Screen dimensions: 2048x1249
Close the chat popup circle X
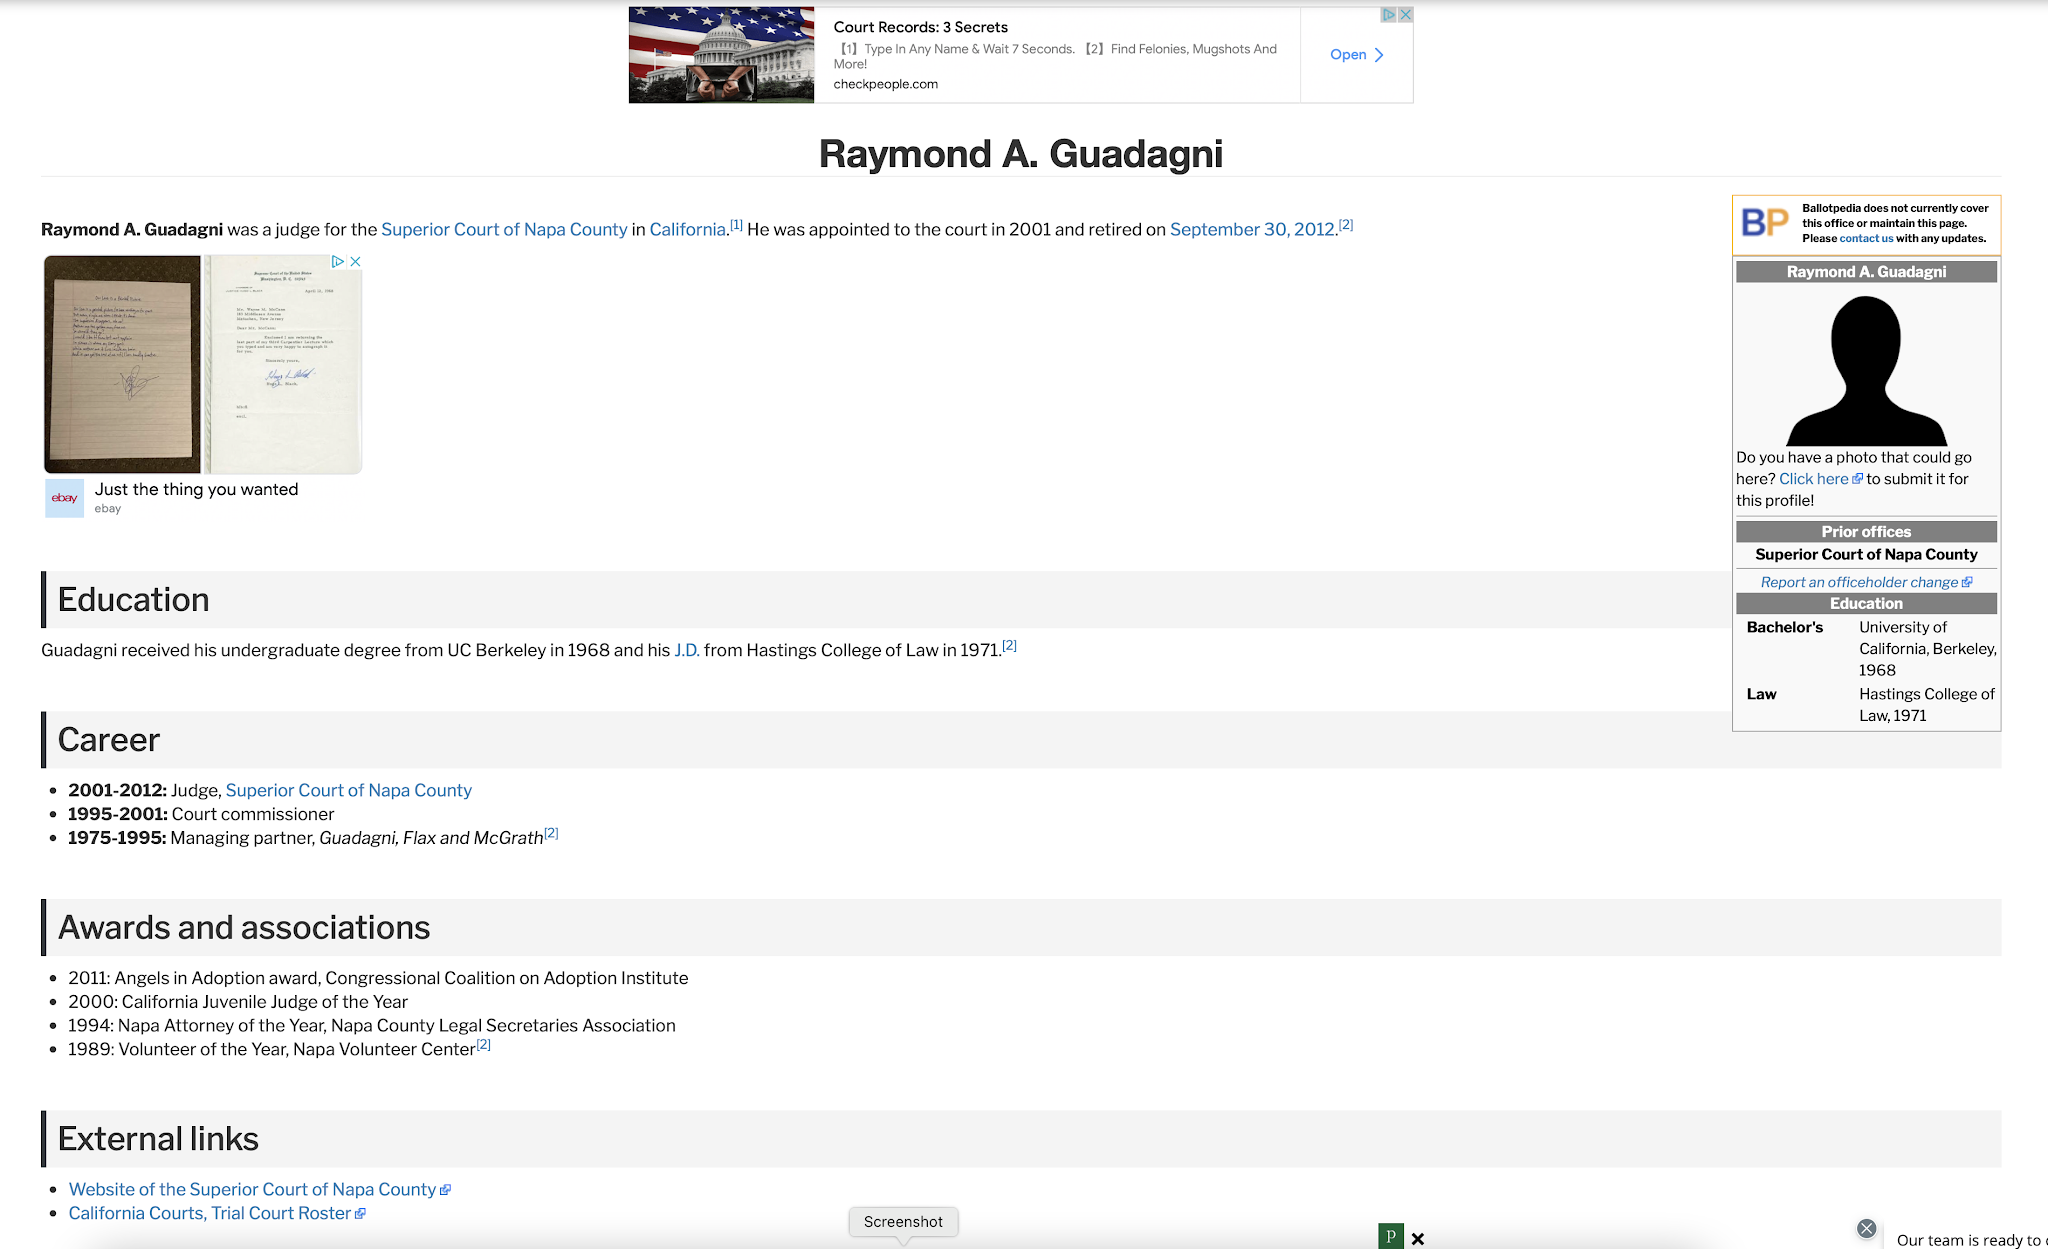click(x=1866, y=1229)
